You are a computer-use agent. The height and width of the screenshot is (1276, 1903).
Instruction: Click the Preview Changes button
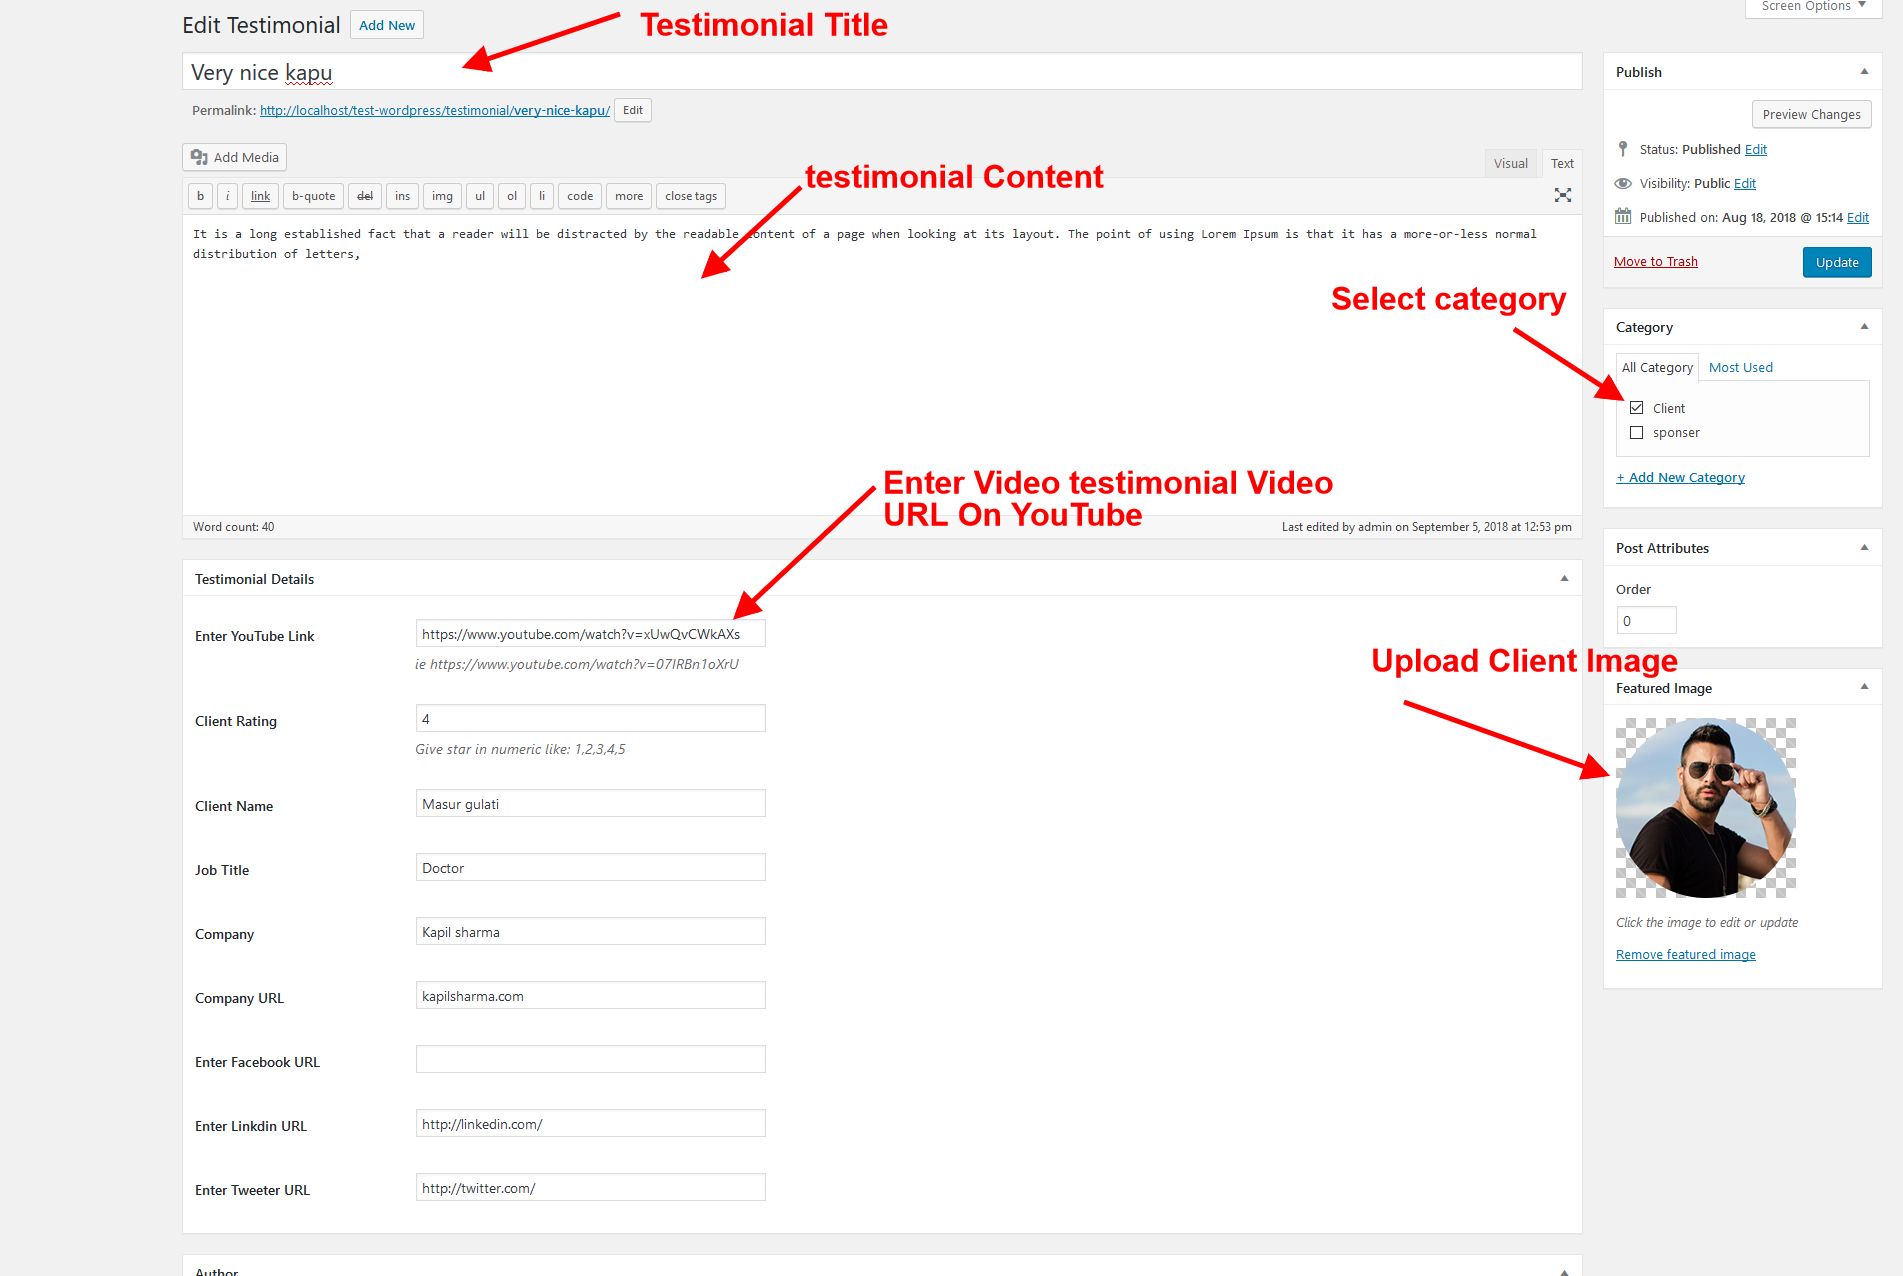(1811, 114)
